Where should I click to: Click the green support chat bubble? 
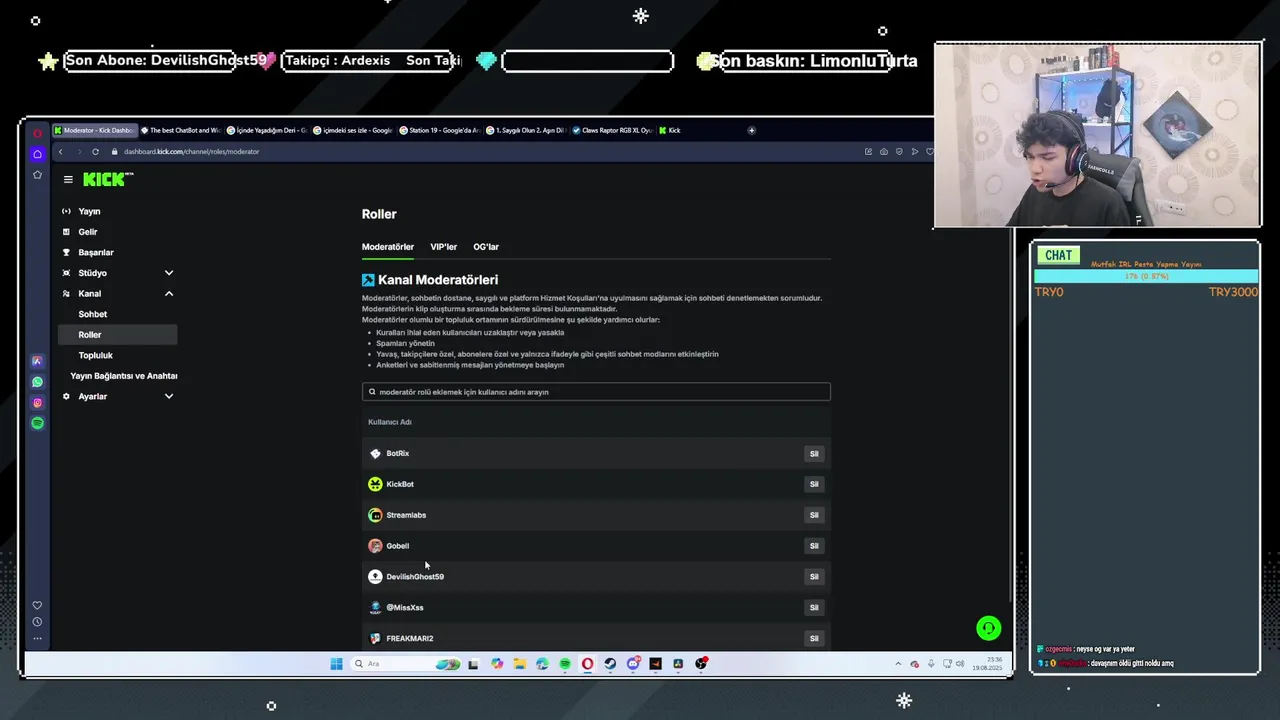pyautogui.click(x=988, y=628)
